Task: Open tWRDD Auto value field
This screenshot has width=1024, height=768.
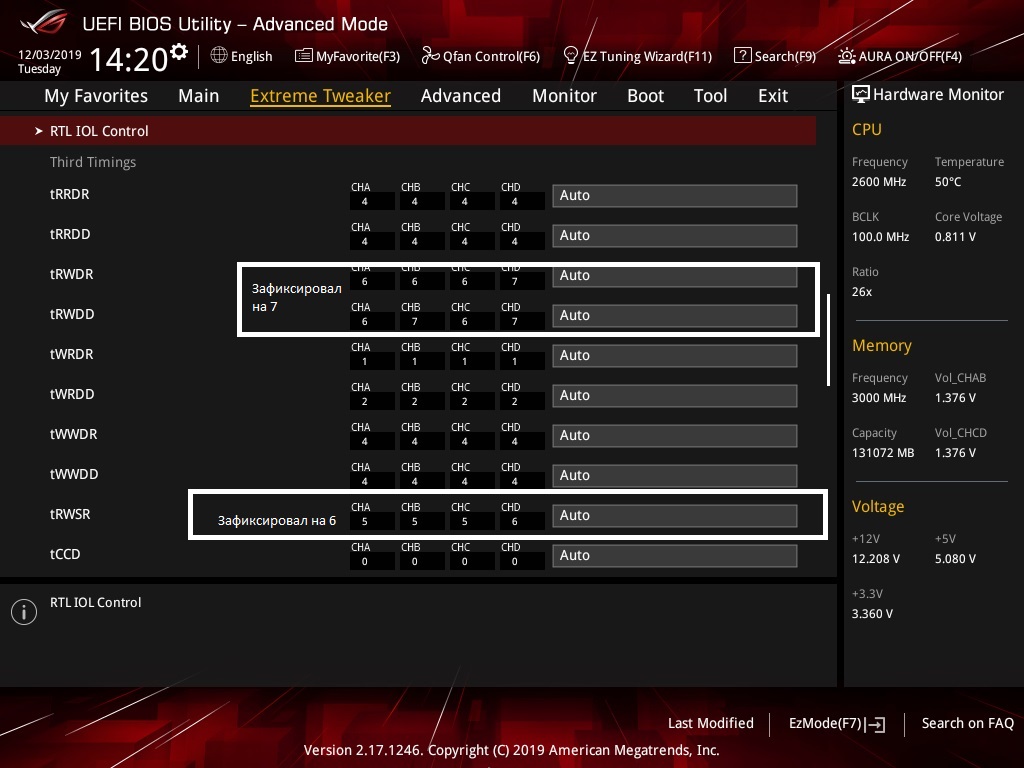Action: tap(675, 395)
